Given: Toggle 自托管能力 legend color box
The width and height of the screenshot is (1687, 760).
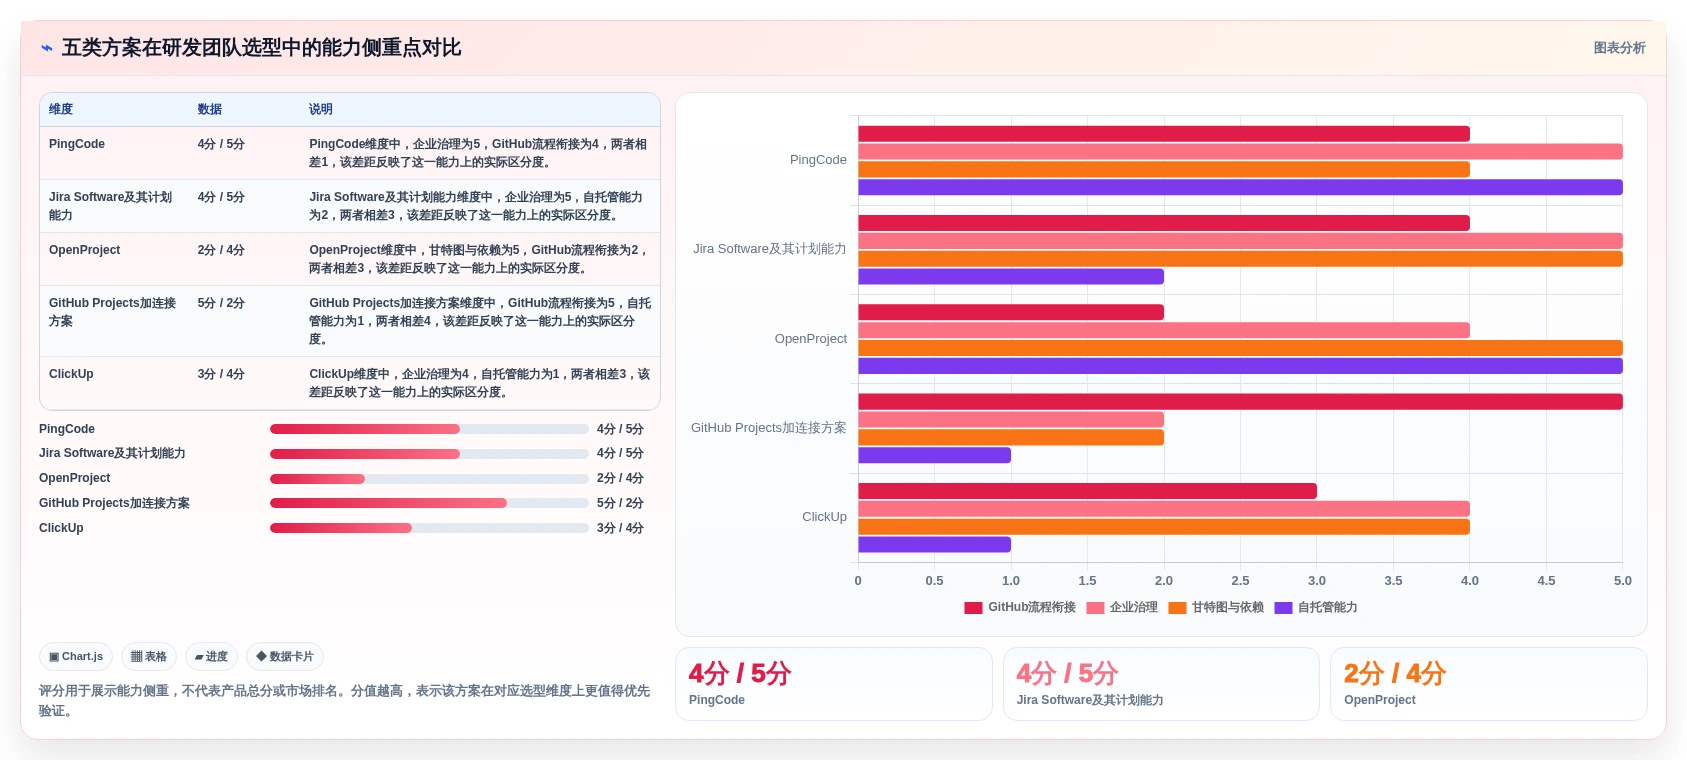Looking at the screenshot, I should click(1283, 608).
